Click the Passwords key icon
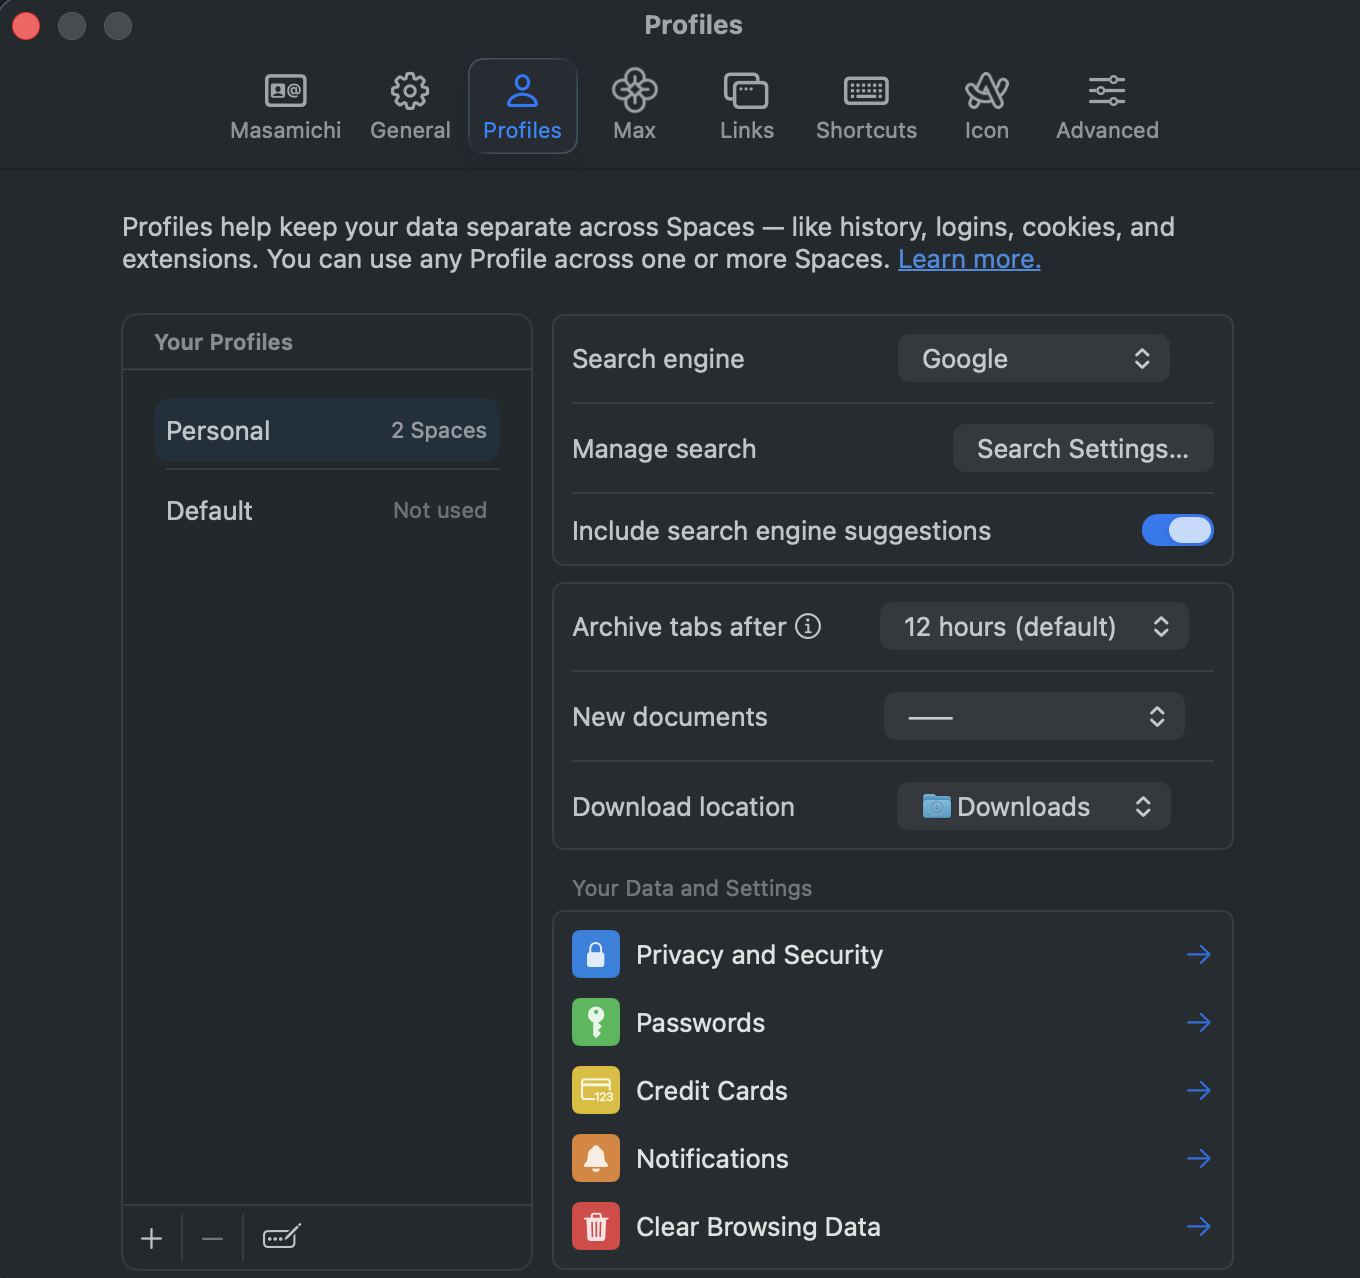1360x1278 pixels. [595, 1022]
